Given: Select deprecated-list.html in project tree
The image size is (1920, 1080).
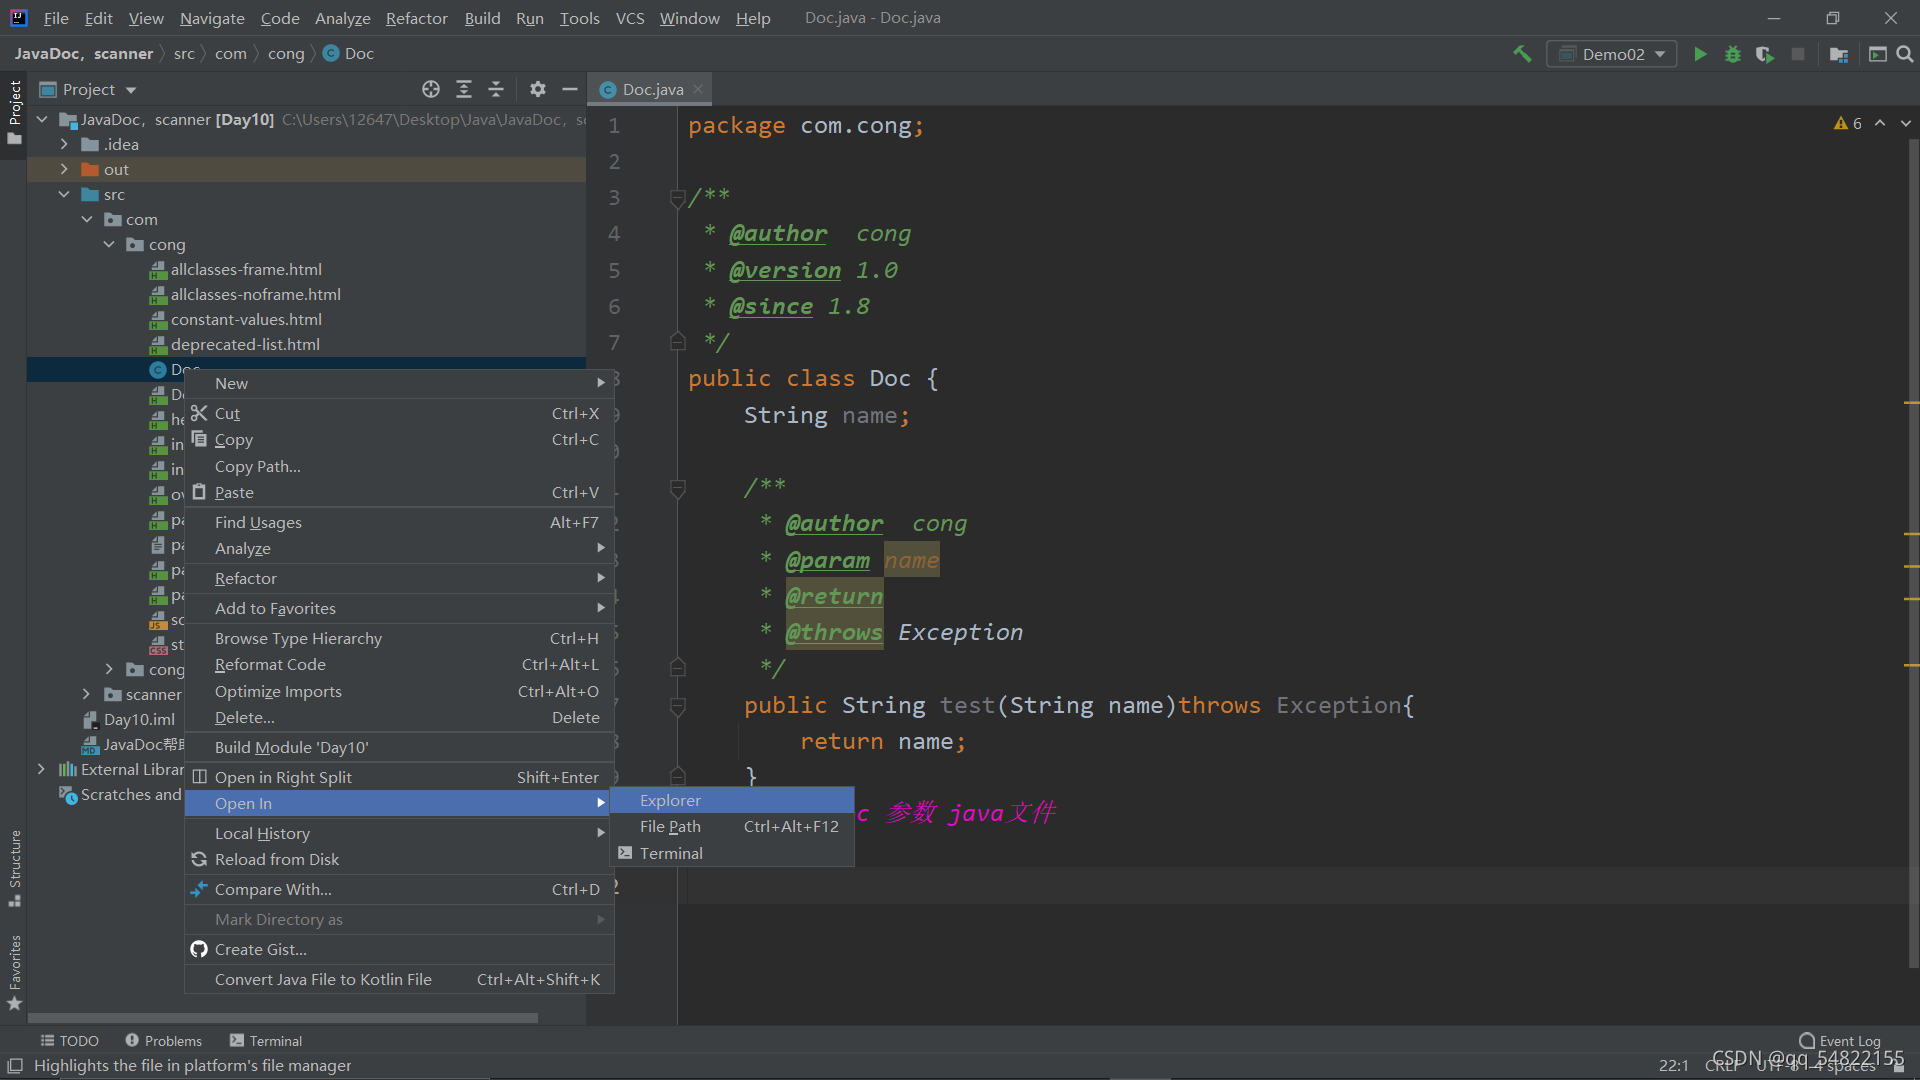Looking at the screenshot, I should coord(245,345).
